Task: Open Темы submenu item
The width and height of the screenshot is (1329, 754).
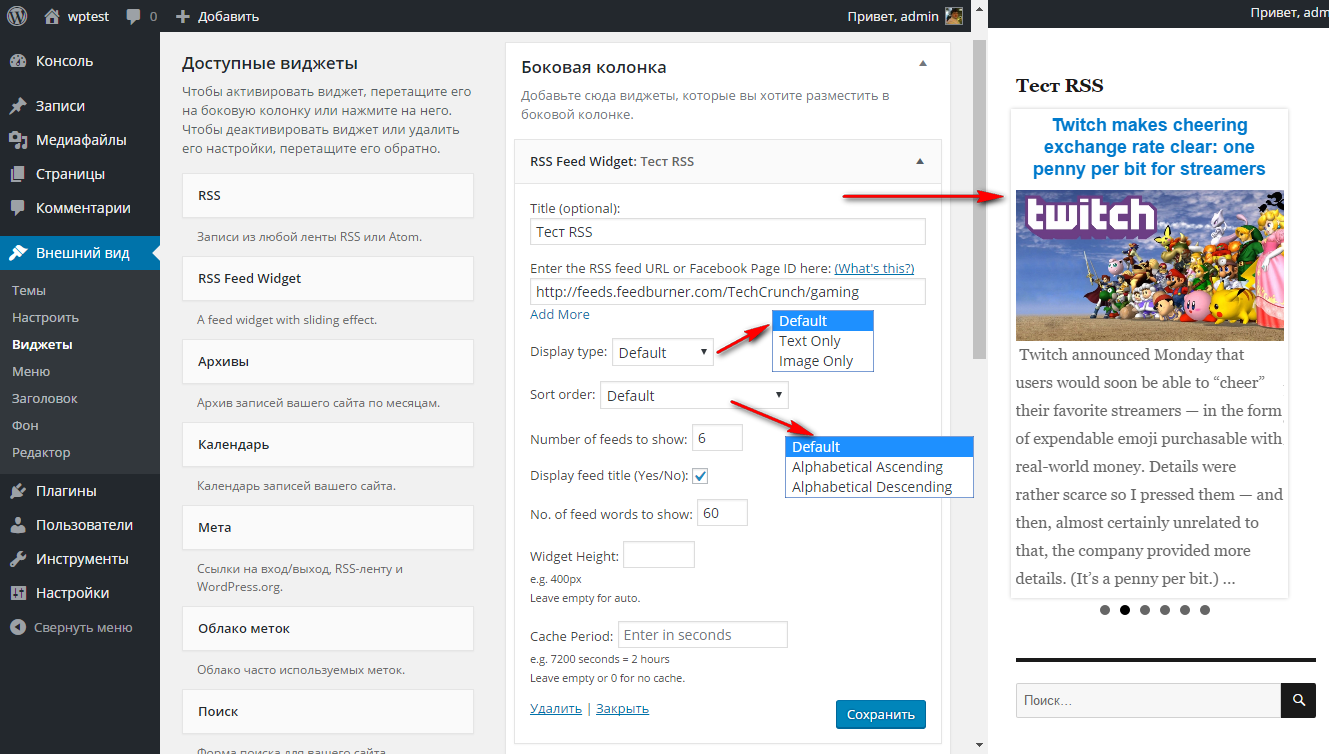Action: [x=29, y=290]
